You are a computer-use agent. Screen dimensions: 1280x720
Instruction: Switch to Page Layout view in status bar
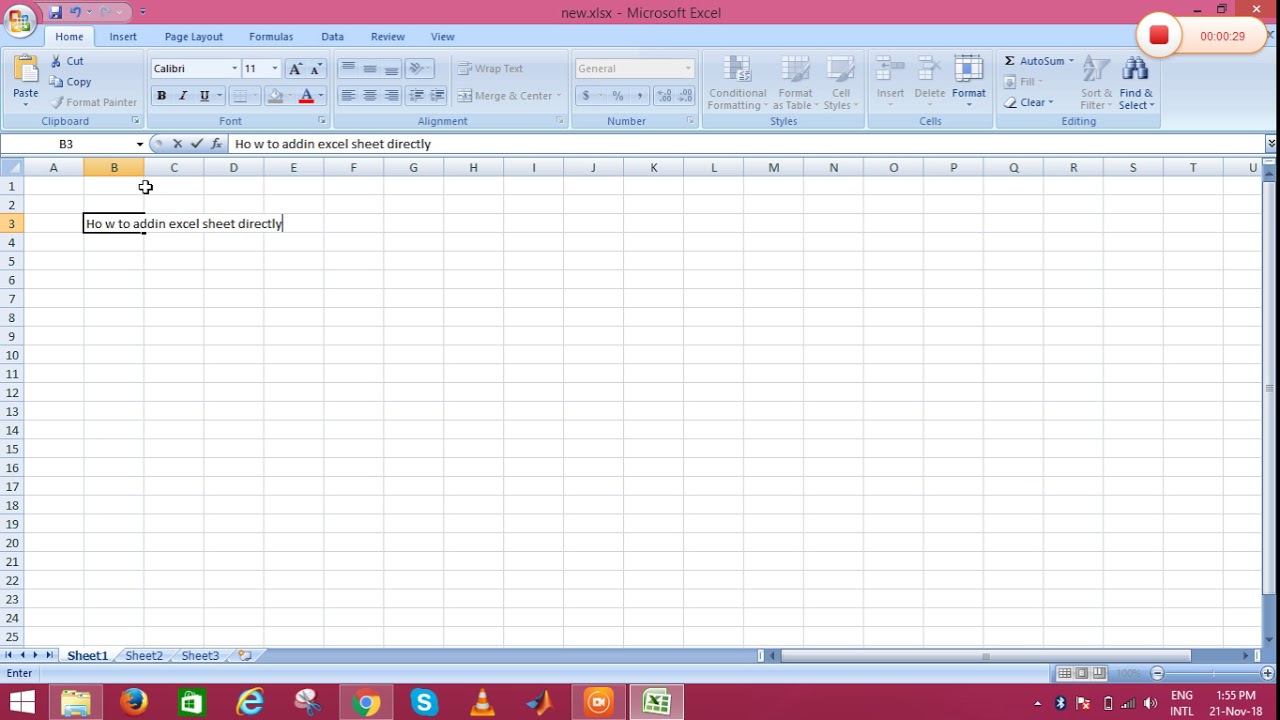click(1082, 673)
